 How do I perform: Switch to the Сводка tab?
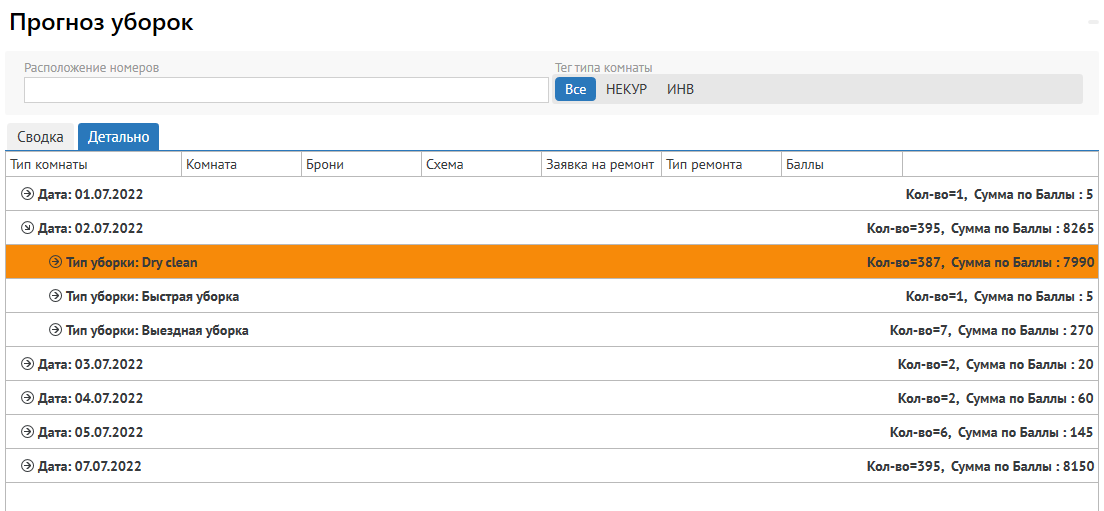point(41,137)
